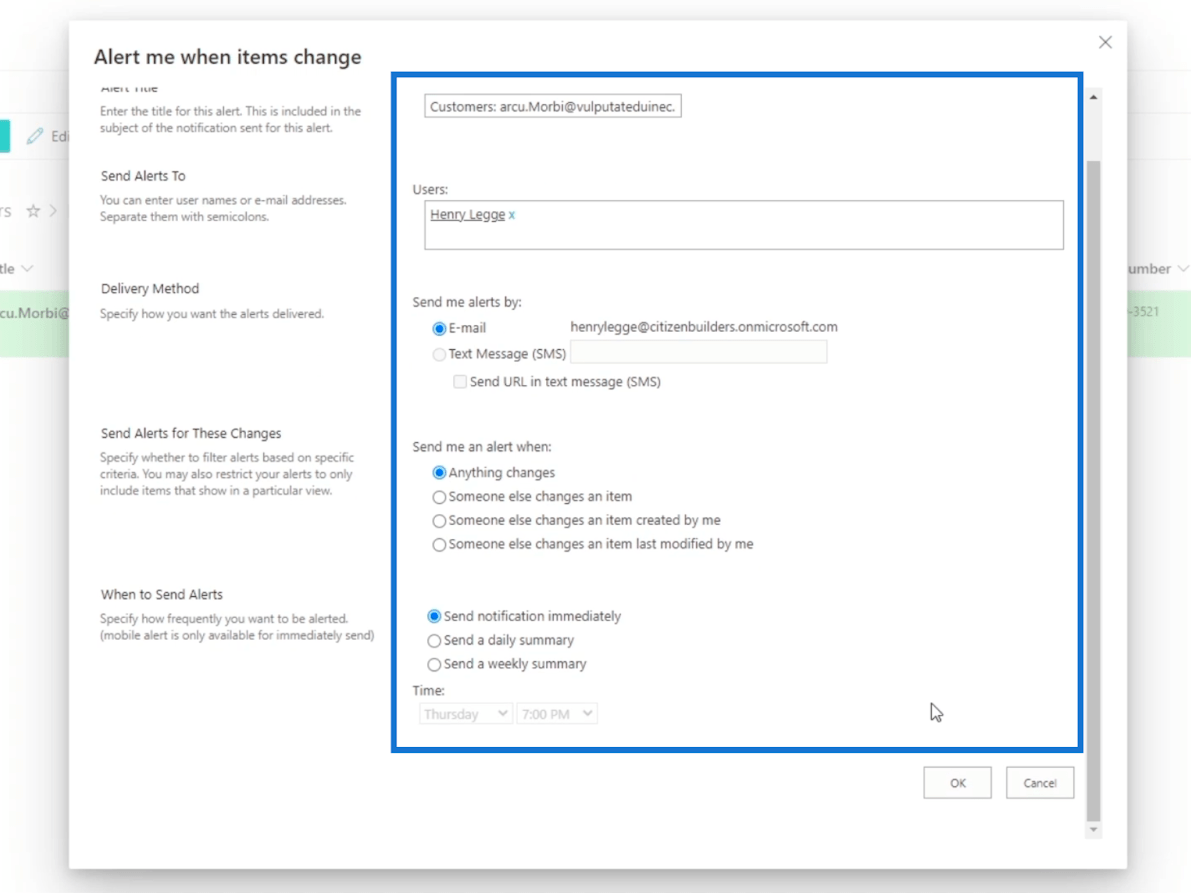Screen dimensions: 1191x893
Task: Remove Henry Legge from Users field
Action: [512, 216]
